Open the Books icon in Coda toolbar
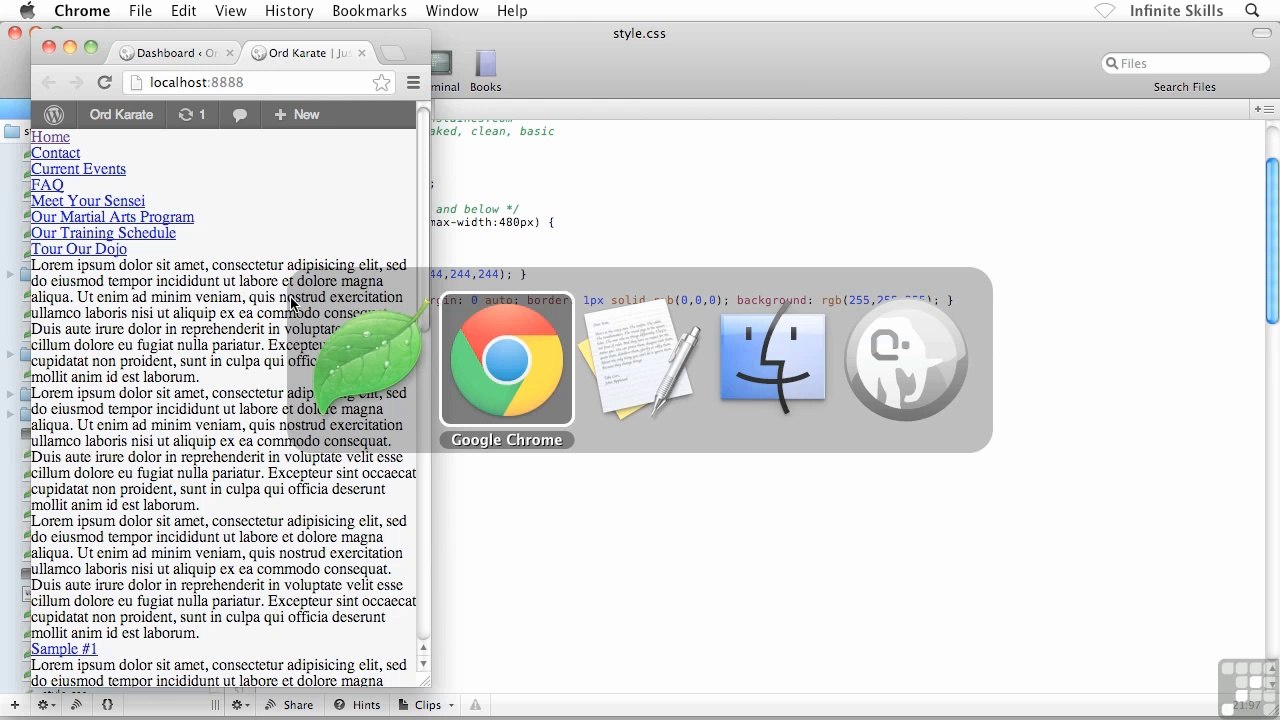Viewport: 1280px width, 720px height. [485, 71]
